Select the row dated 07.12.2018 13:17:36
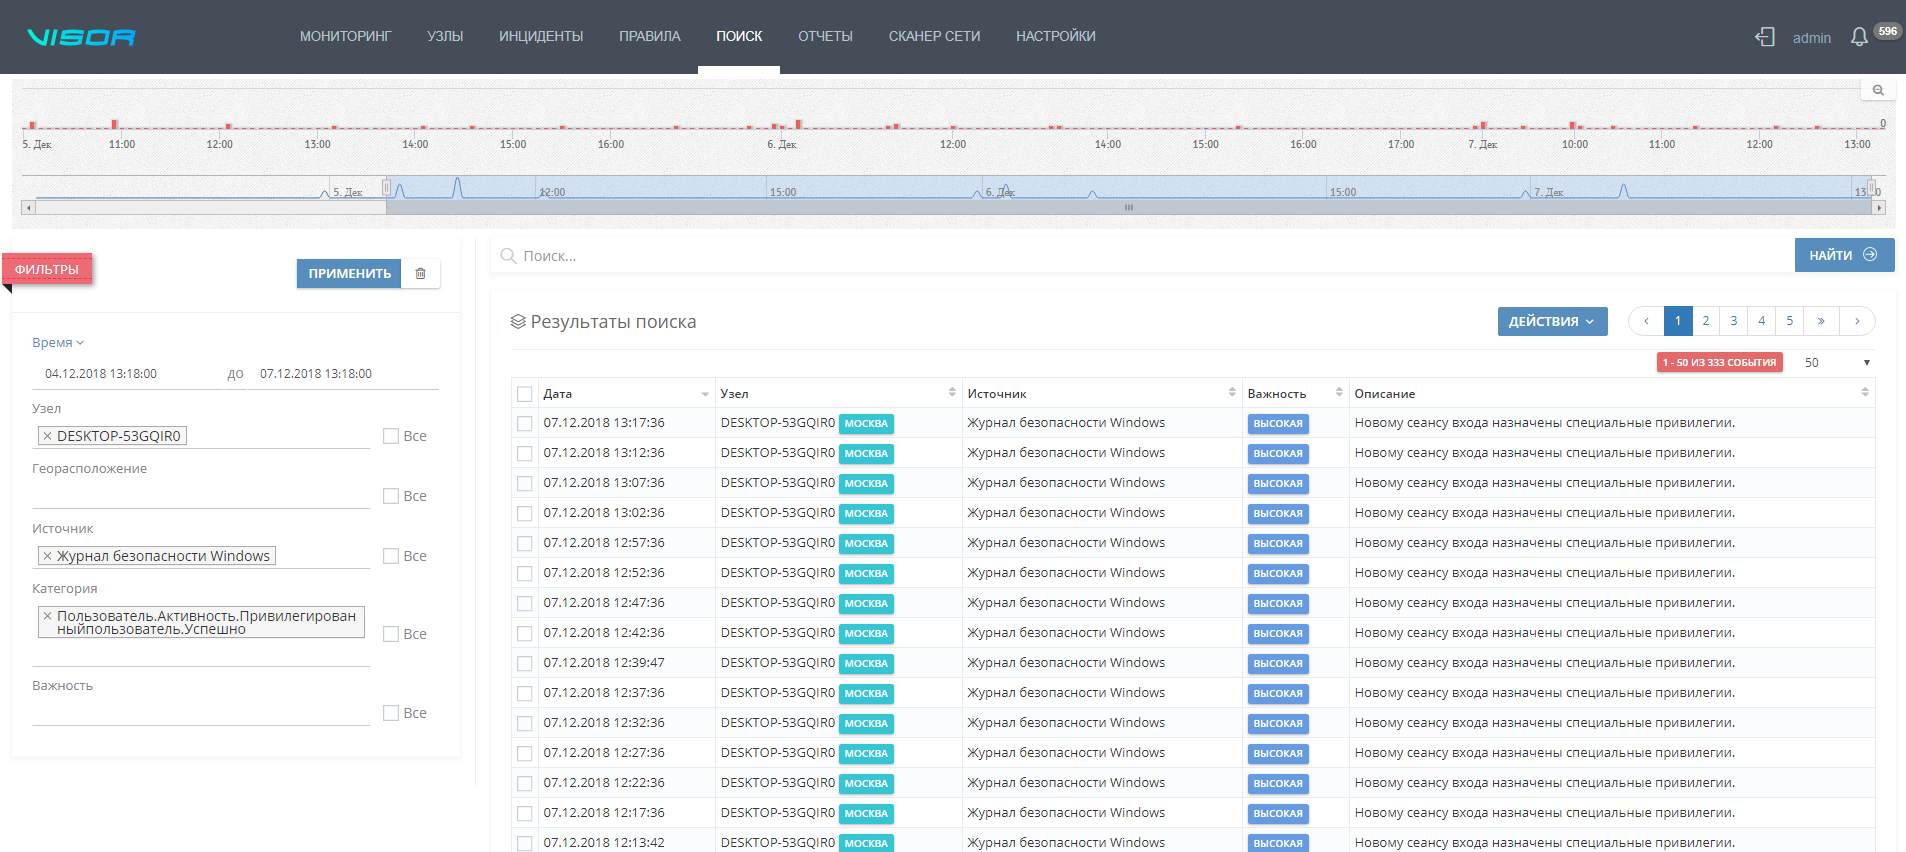The image size is (1906, 852). coord(525,424)
